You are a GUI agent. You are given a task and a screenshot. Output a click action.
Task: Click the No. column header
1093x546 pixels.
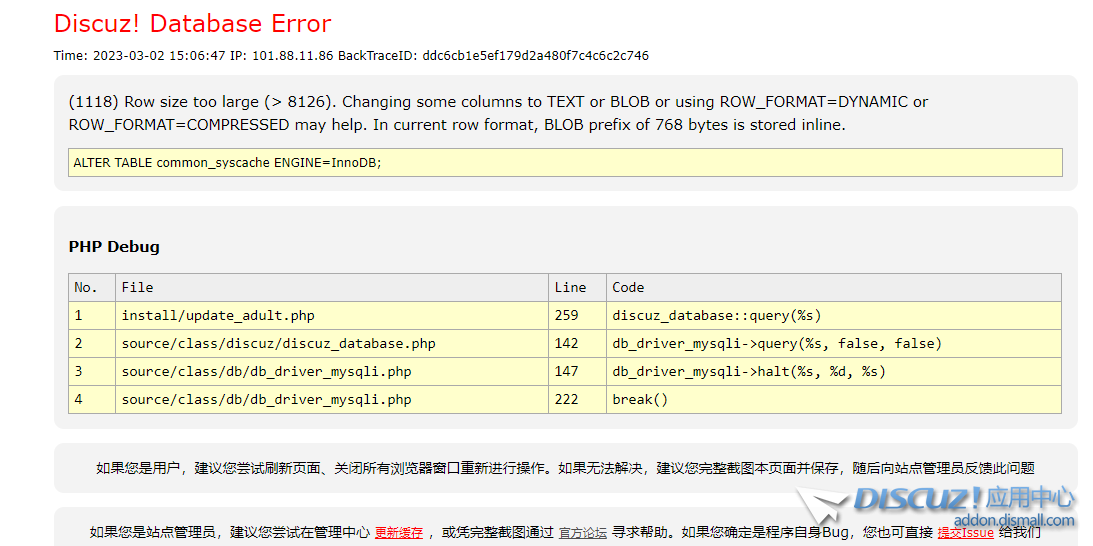click(x=86, y=287)
